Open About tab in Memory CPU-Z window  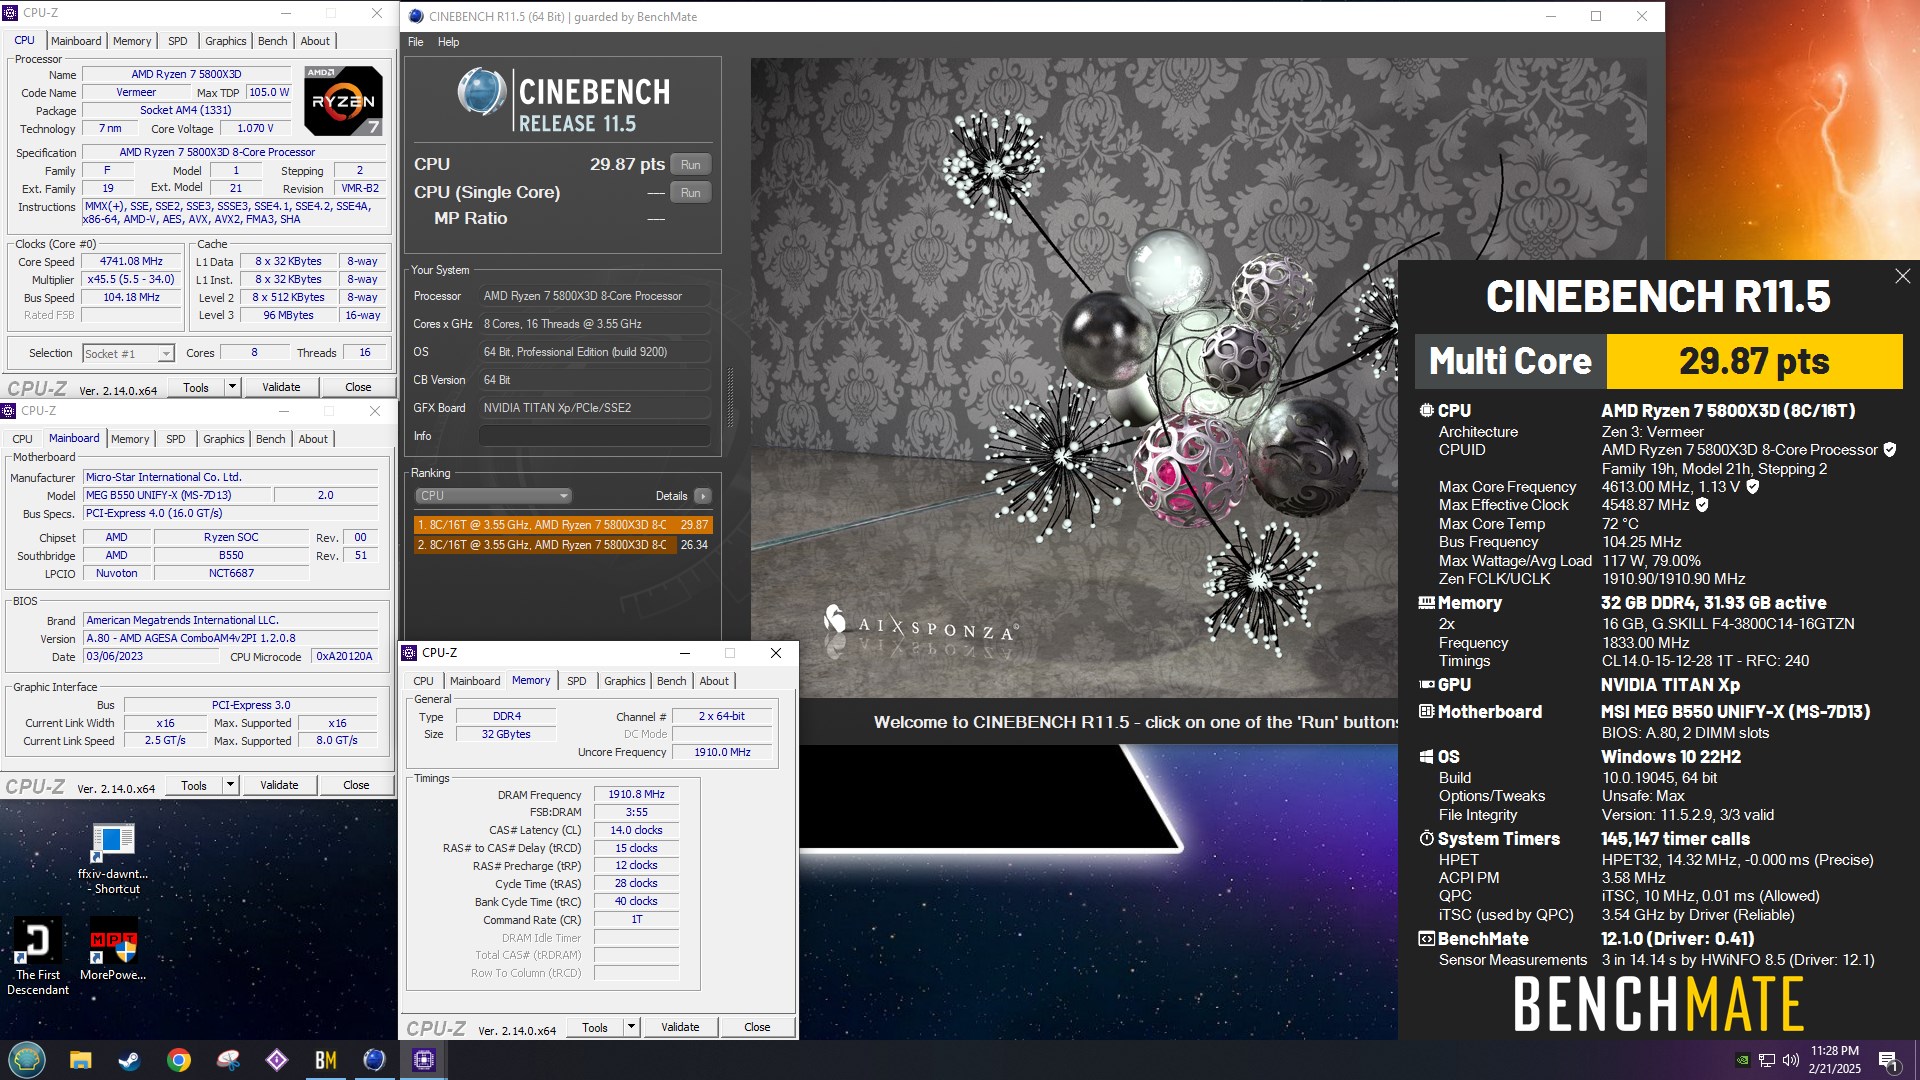714,681
